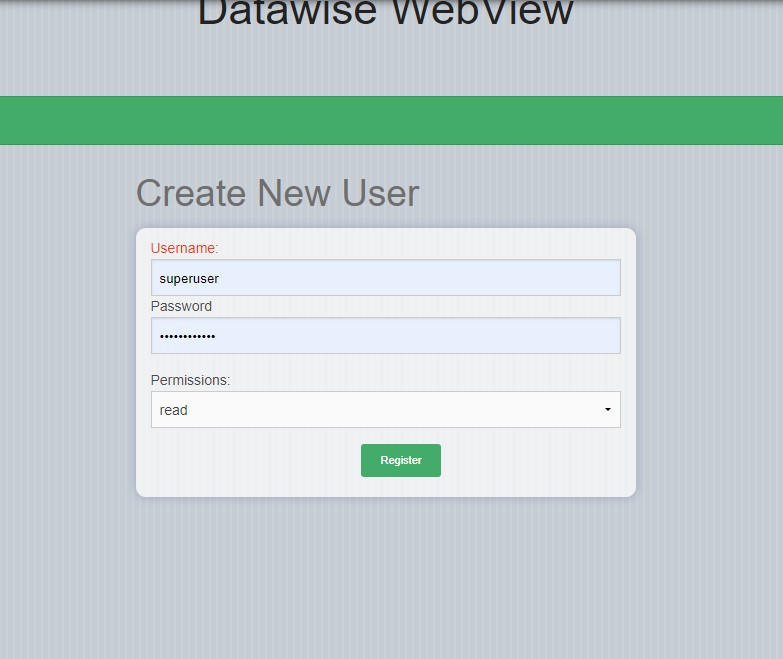
Task: Open the Permissions select box
Action: click(385, 410)
